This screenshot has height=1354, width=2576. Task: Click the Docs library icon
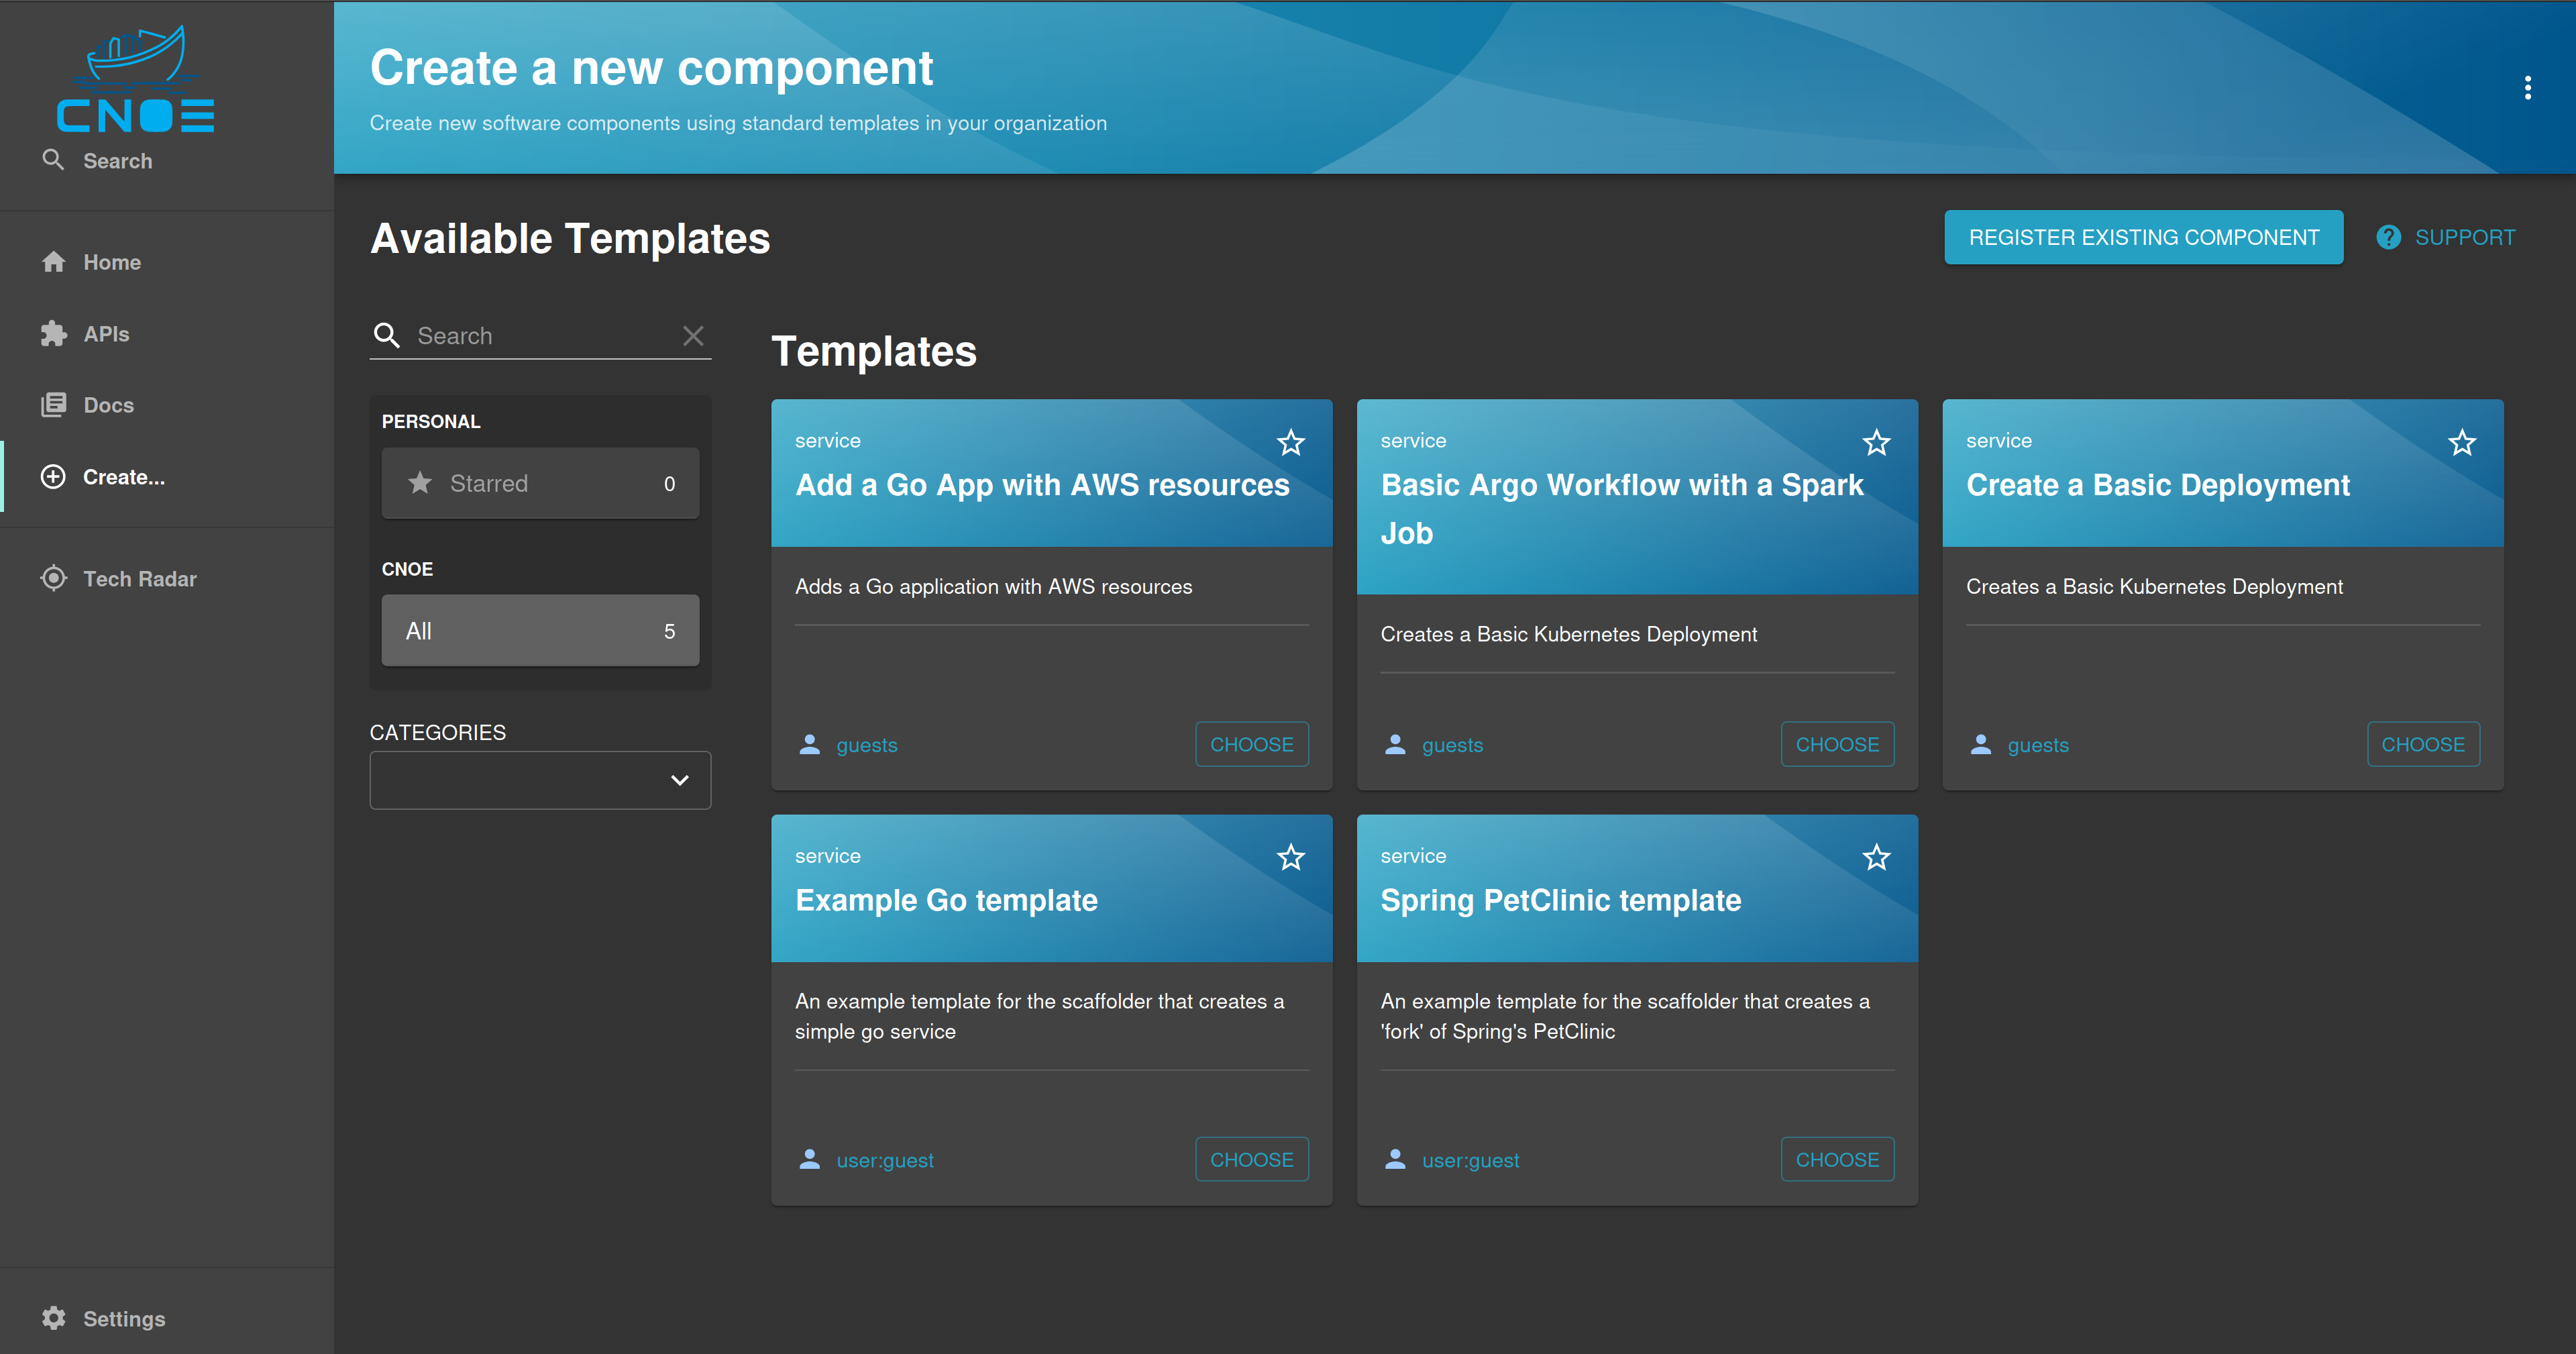coord(54,405)
